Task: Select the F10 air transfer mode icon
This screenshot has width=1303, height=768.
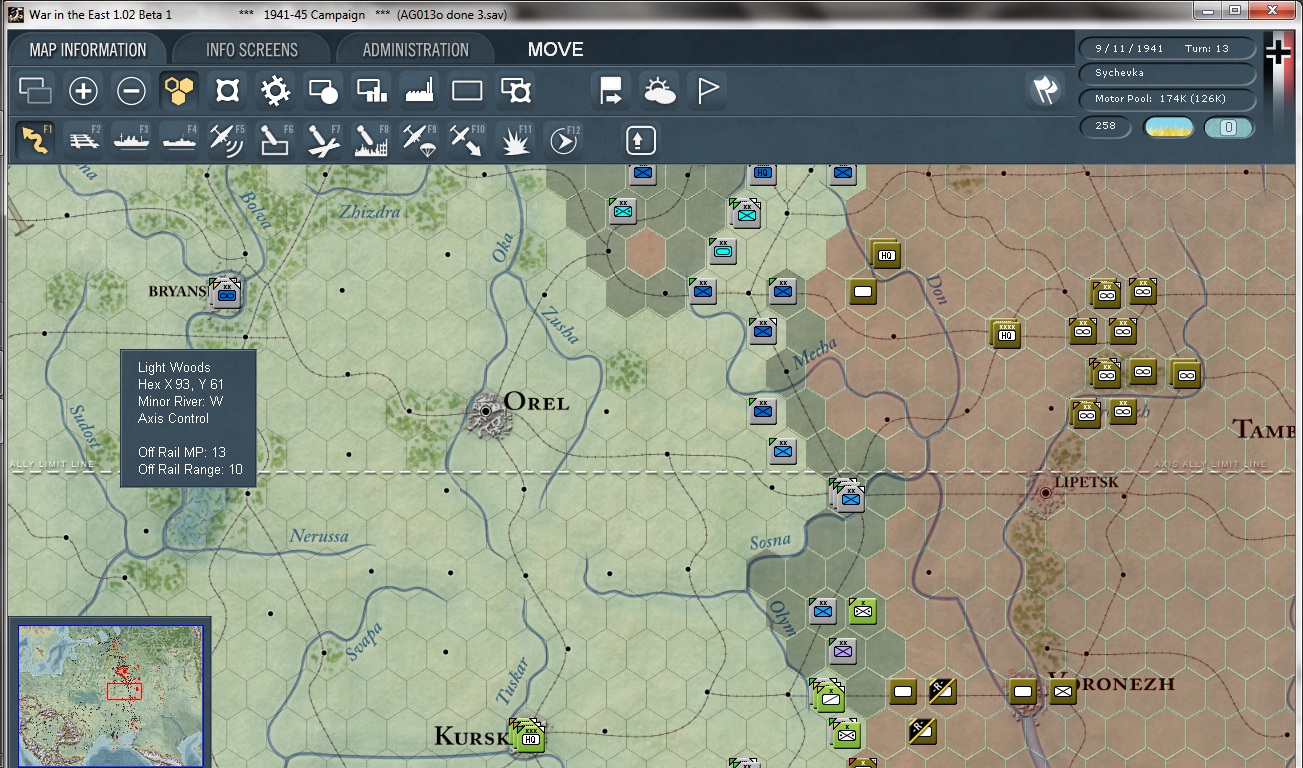Action: click(x=467, y=140)
